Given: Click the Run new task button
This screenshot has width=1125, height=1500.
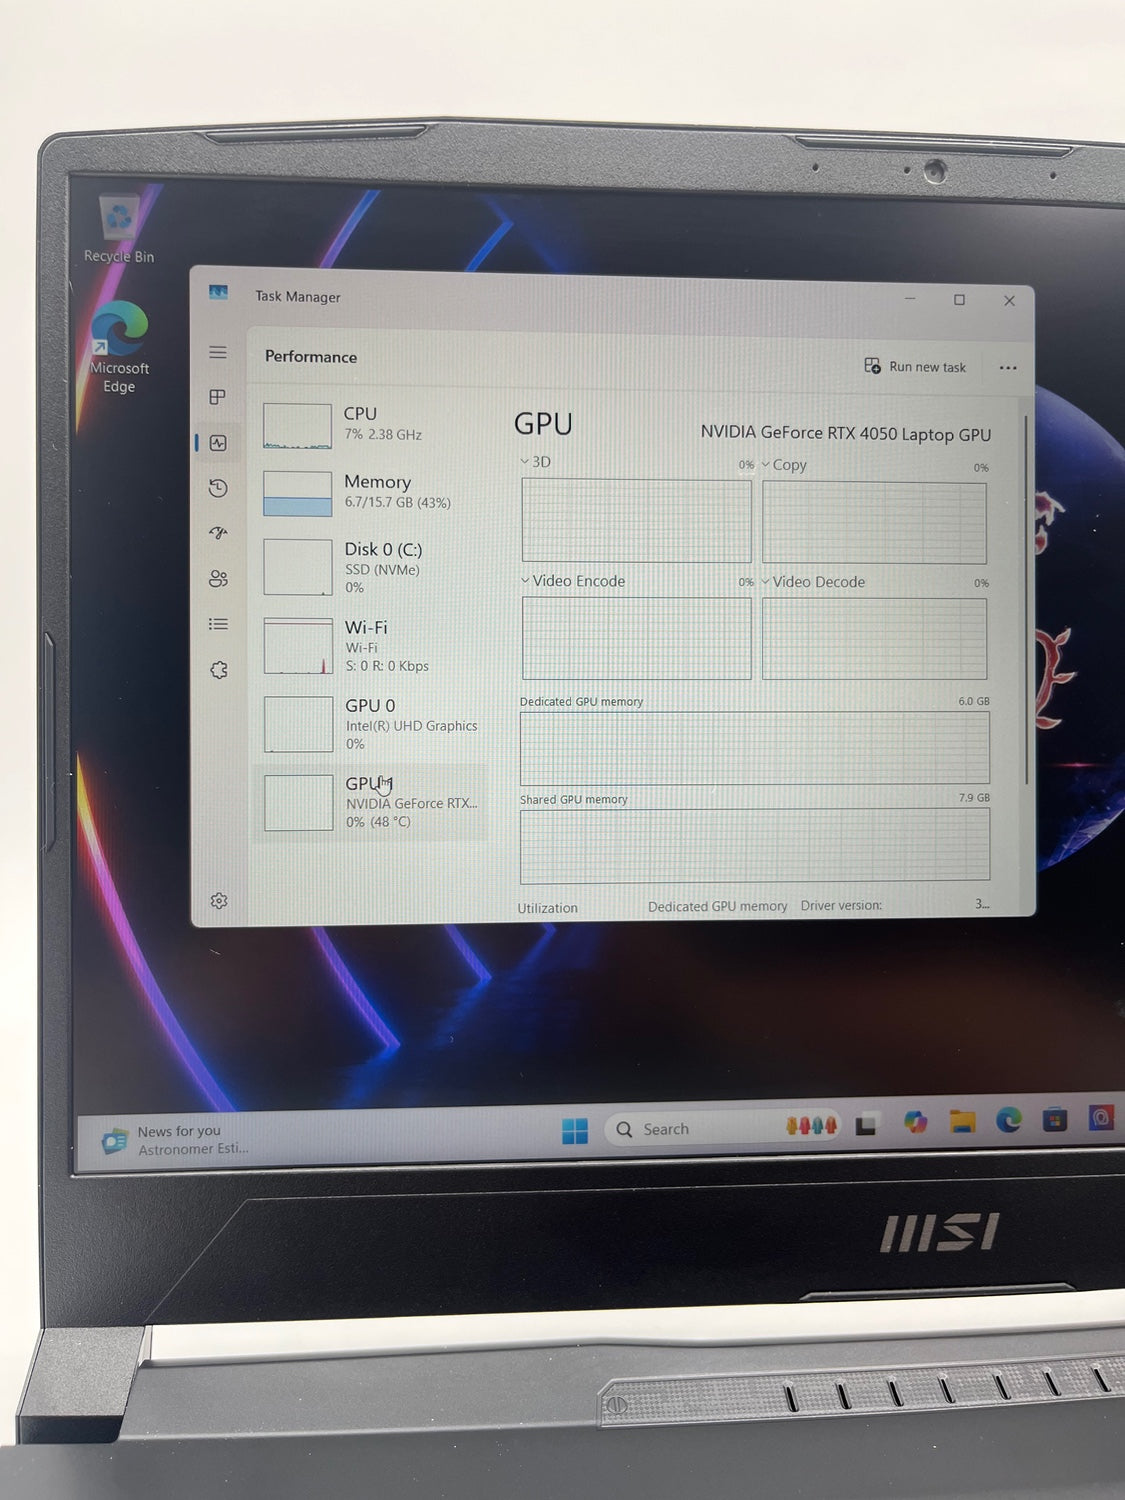Looking at the screenshot, I should coord(915,367).
